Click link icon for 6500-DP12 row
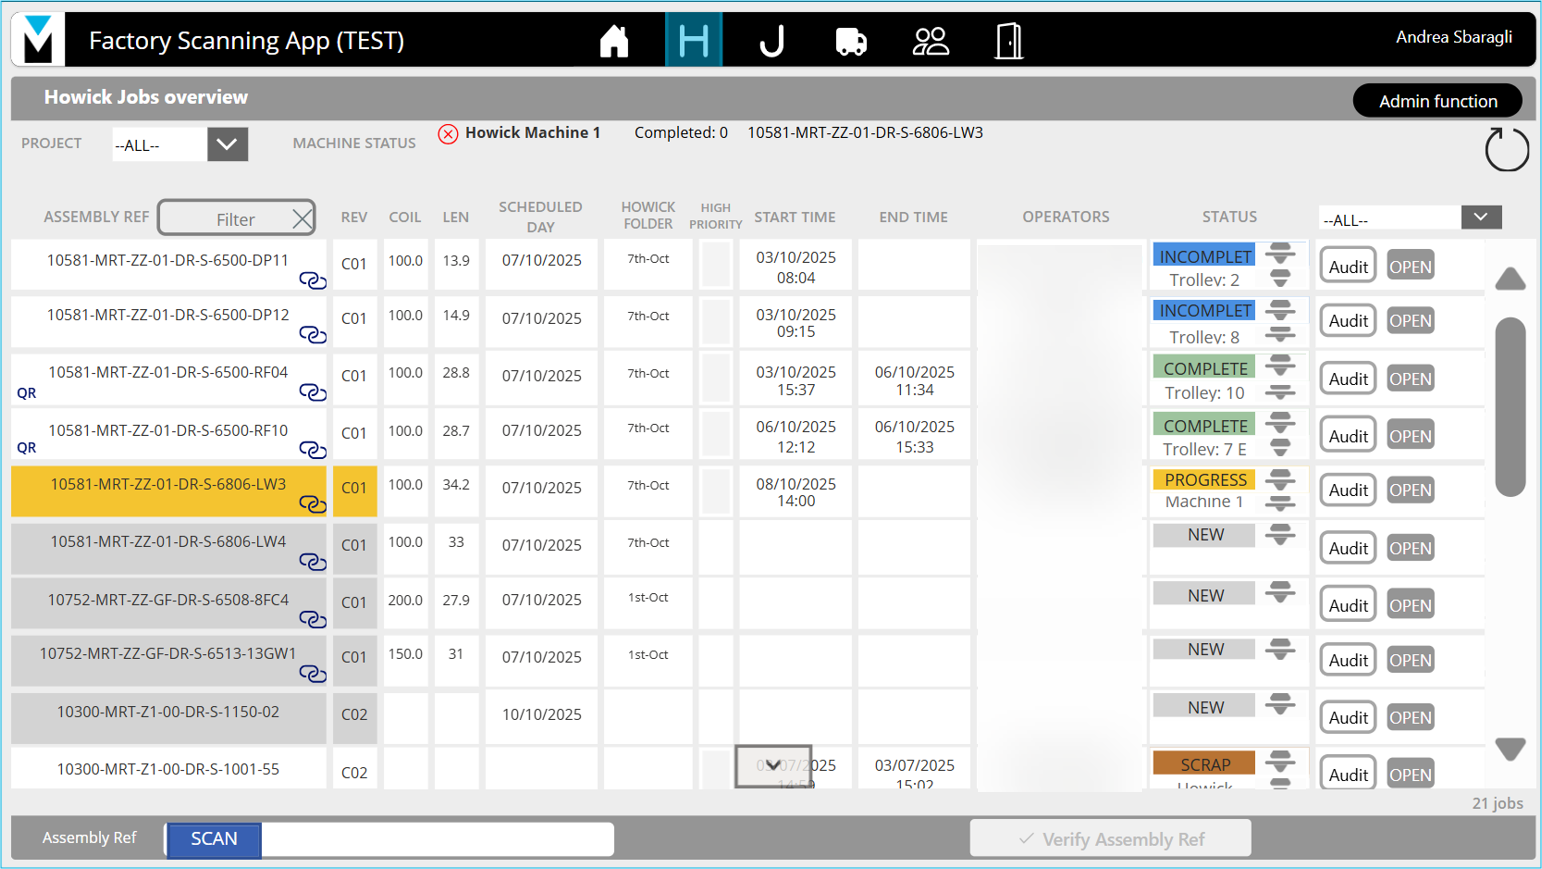 (313, 335)
